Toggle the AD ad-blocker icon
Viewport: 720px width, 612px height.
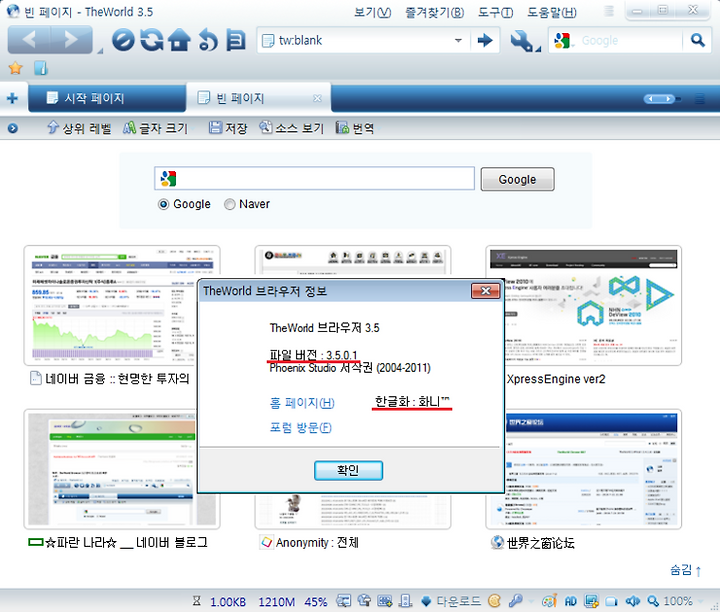coord(570,601)
